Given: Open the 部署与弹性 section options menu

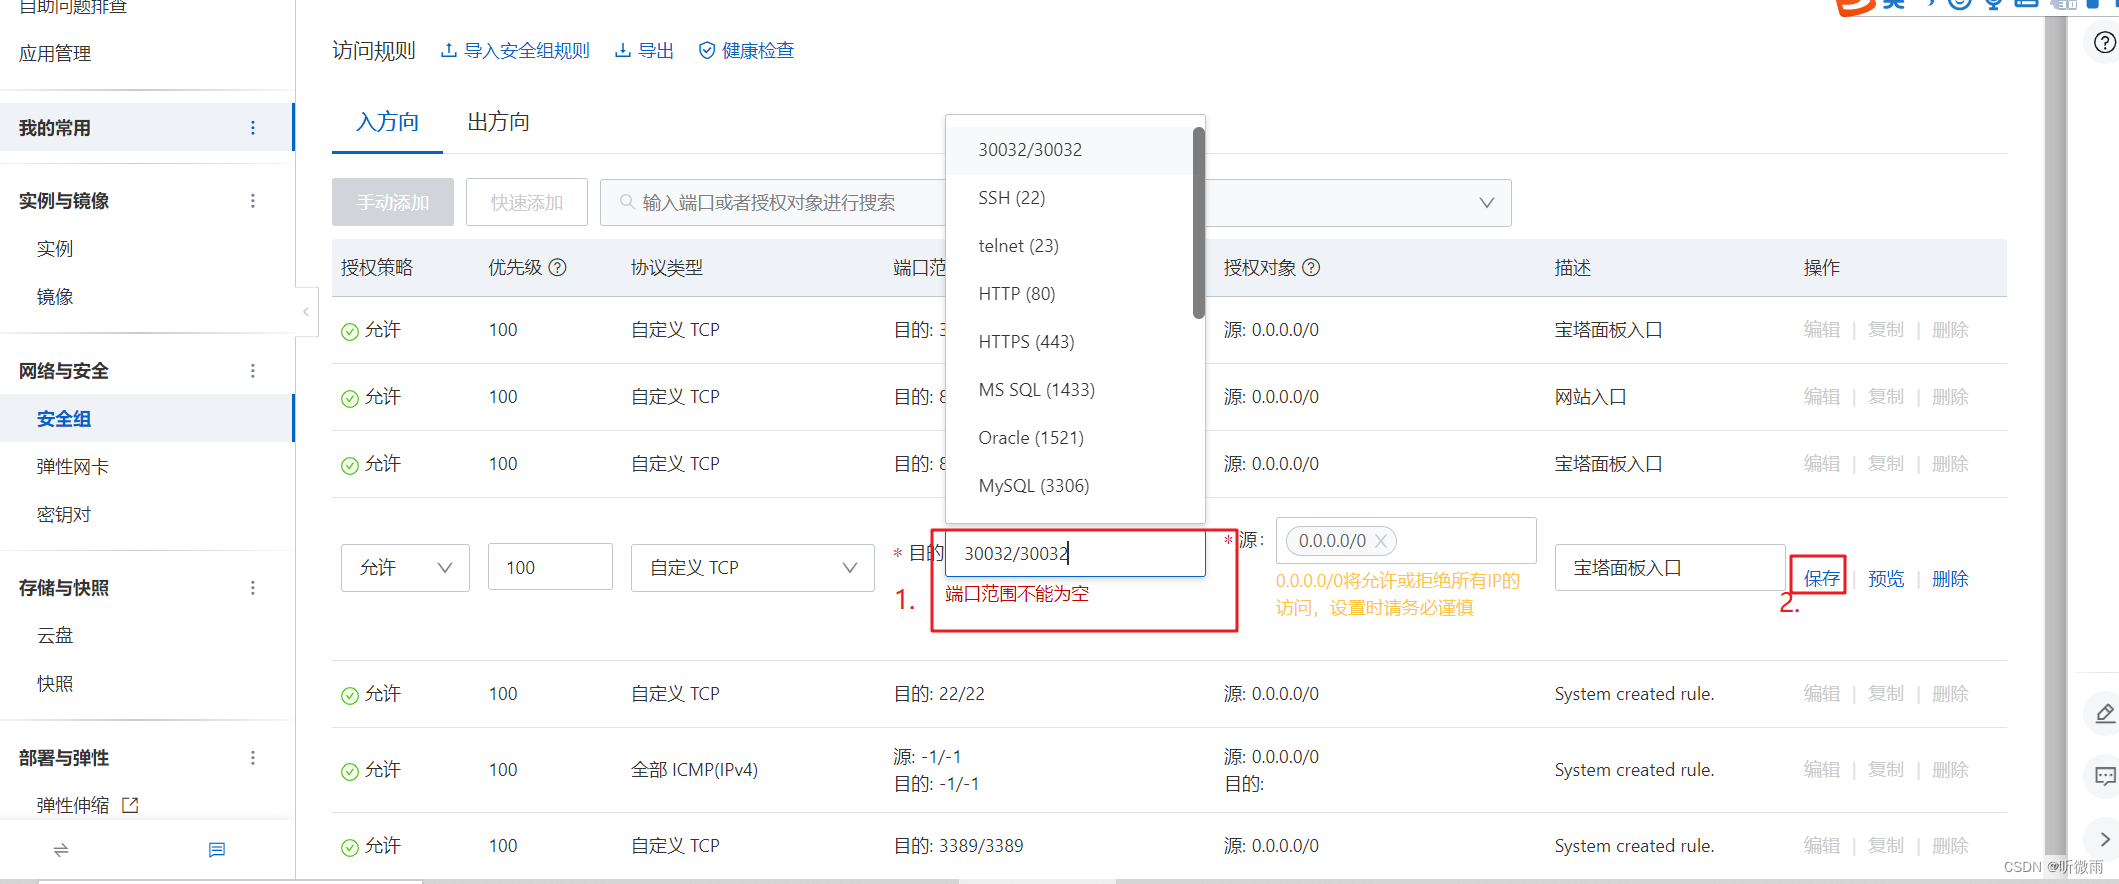Looking at the screenshot, I should (252, 758).
